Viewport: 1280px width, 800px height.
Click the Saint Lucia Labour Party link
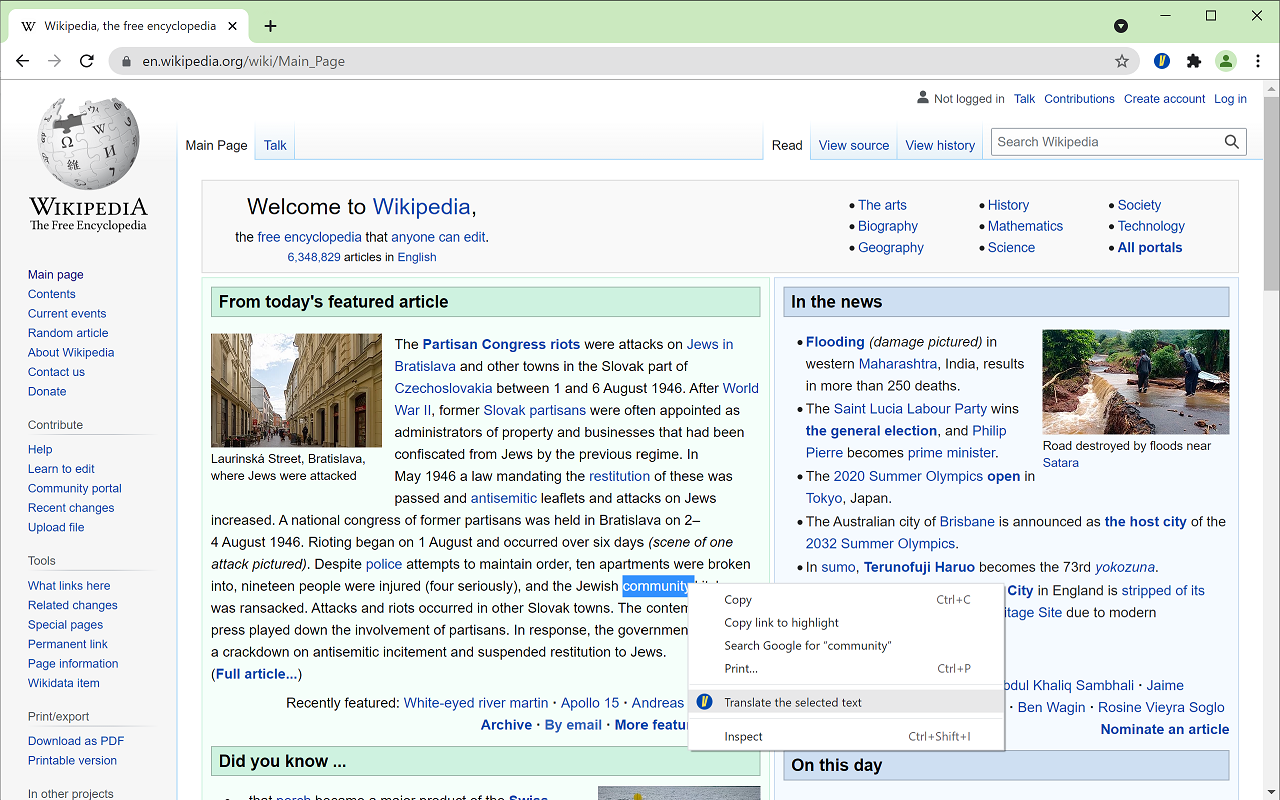(911, 408)
